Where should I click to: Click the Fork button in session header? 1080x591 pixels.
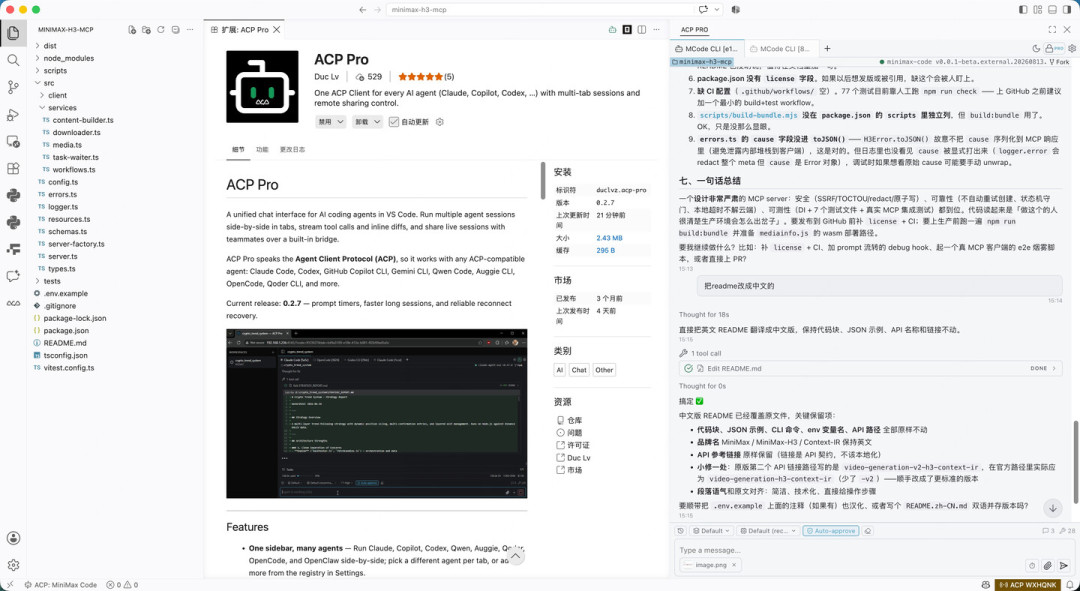coord(1059,62)
